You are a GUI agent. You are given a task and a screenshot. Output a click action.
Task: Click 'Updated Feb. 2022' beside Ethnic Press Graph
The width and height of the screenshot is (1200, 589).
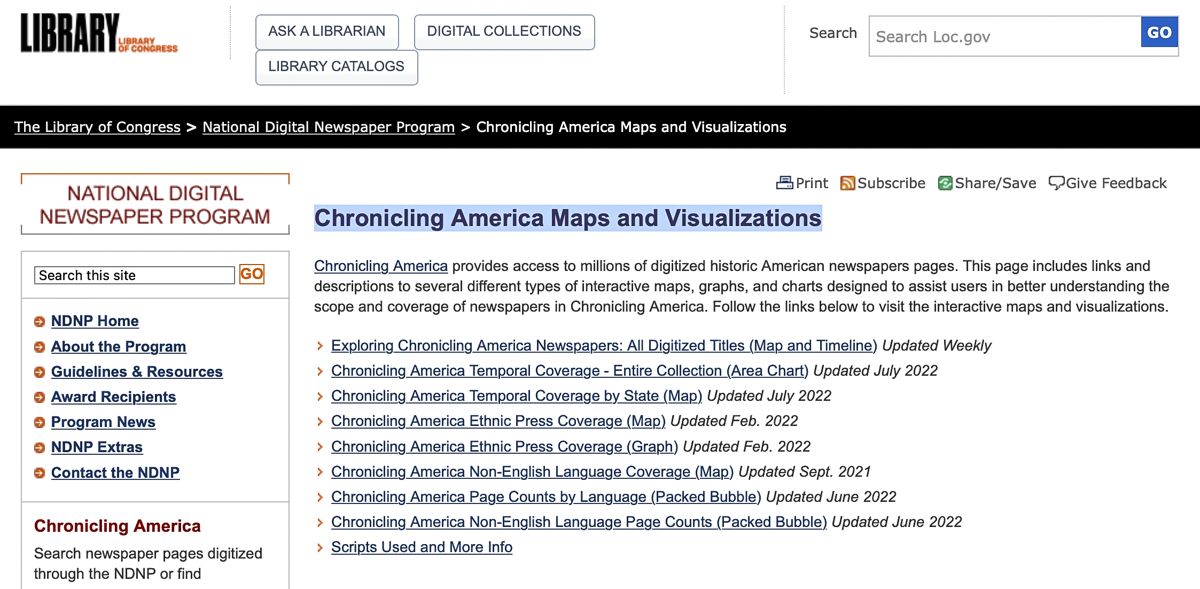pyautogui.click(x=747, y=446)
